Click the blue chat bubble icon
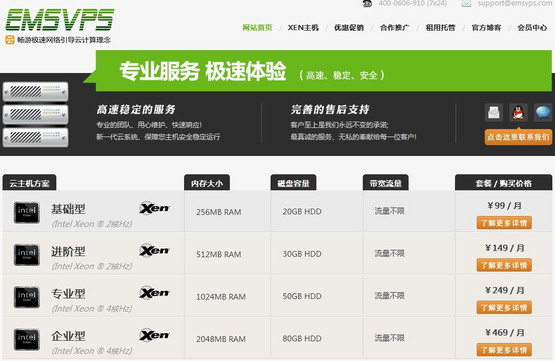The height and width of the screenshot is (361, 555). coord(543,113)
